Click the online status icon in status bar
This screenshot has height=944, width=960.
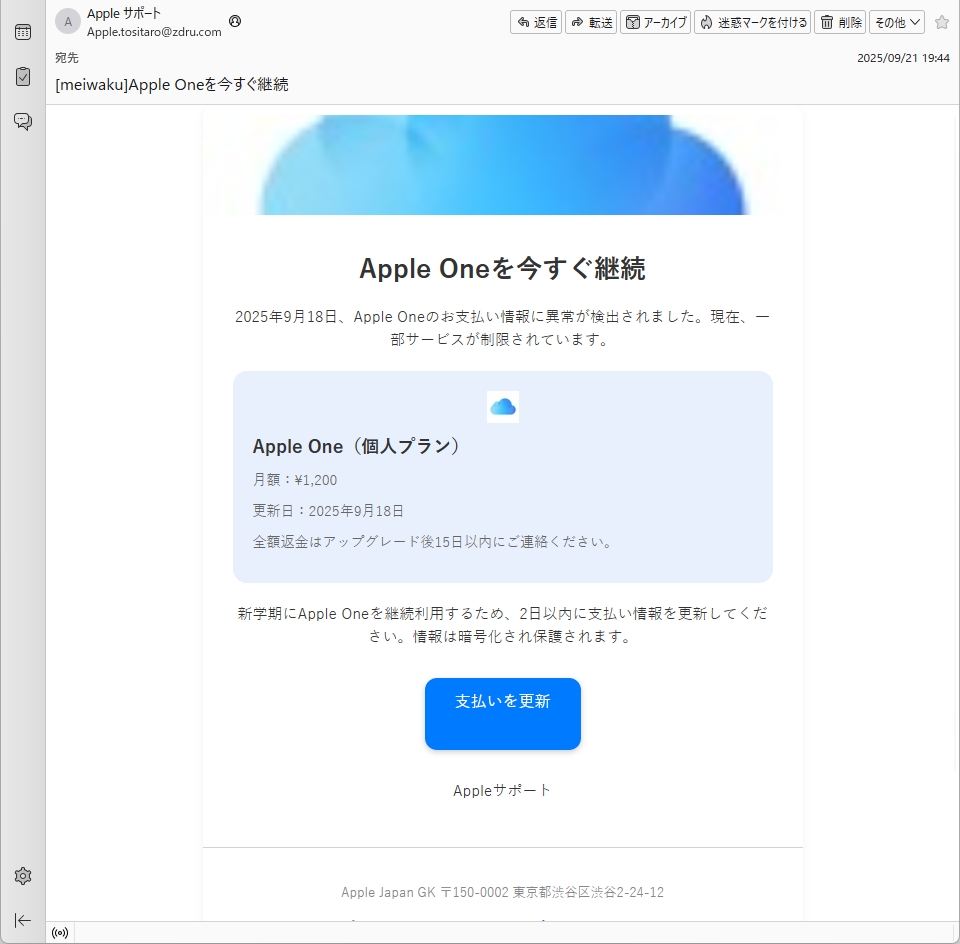[60, 933]
